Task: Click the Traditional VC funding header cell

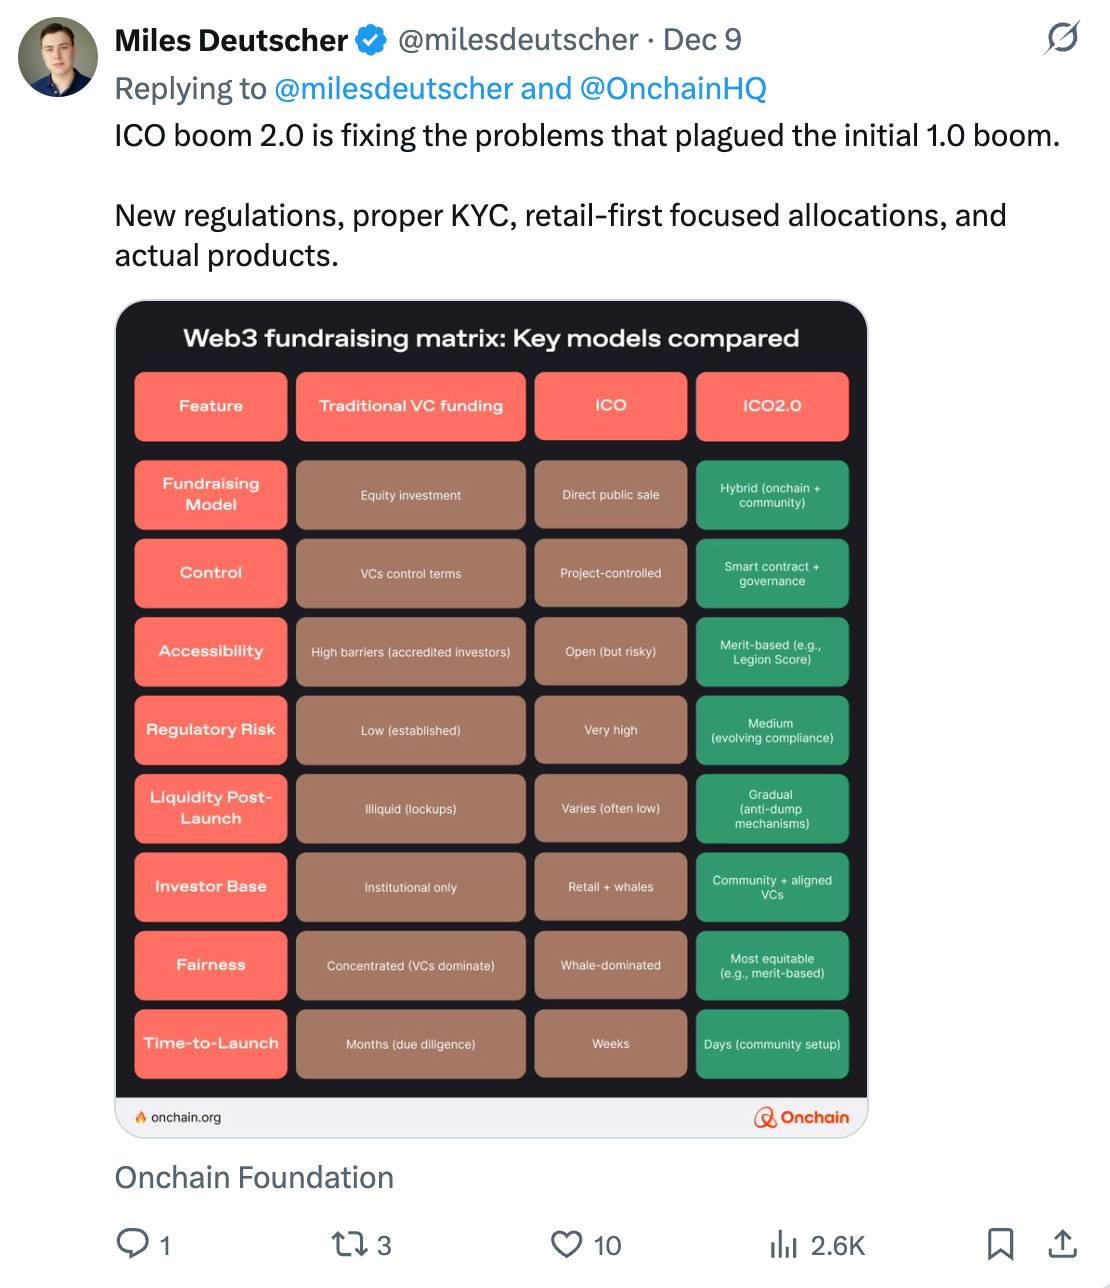Action: pos(411,406)
